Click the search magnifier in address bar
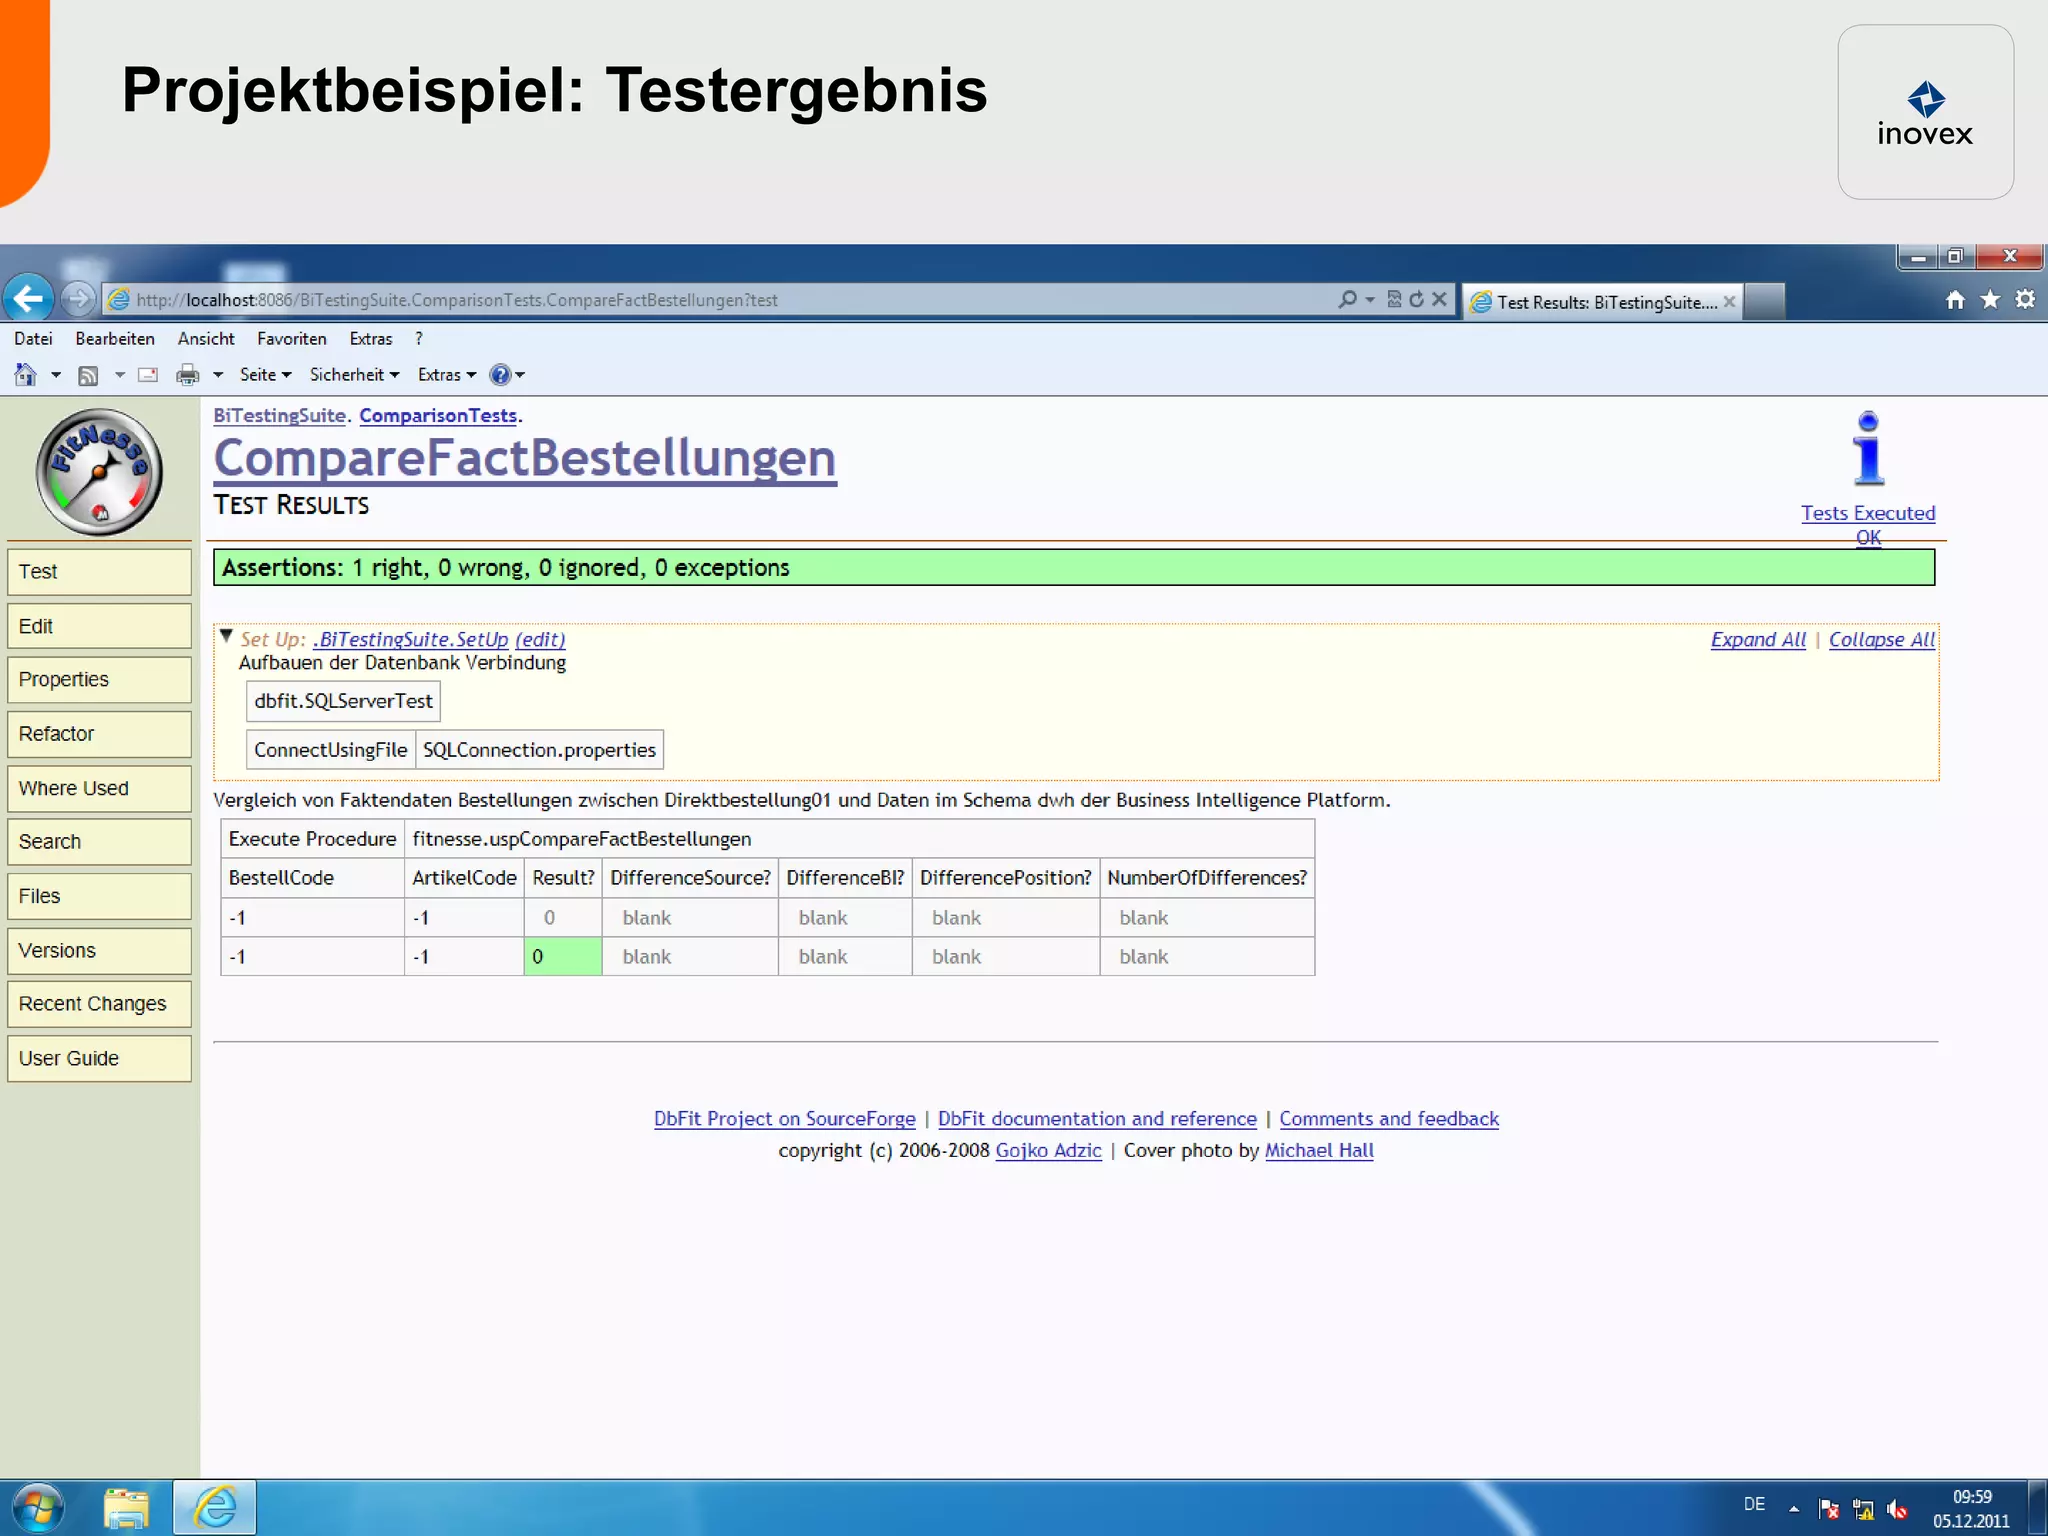This screenshot has width=2048, height=1536. coord(1348,299)
